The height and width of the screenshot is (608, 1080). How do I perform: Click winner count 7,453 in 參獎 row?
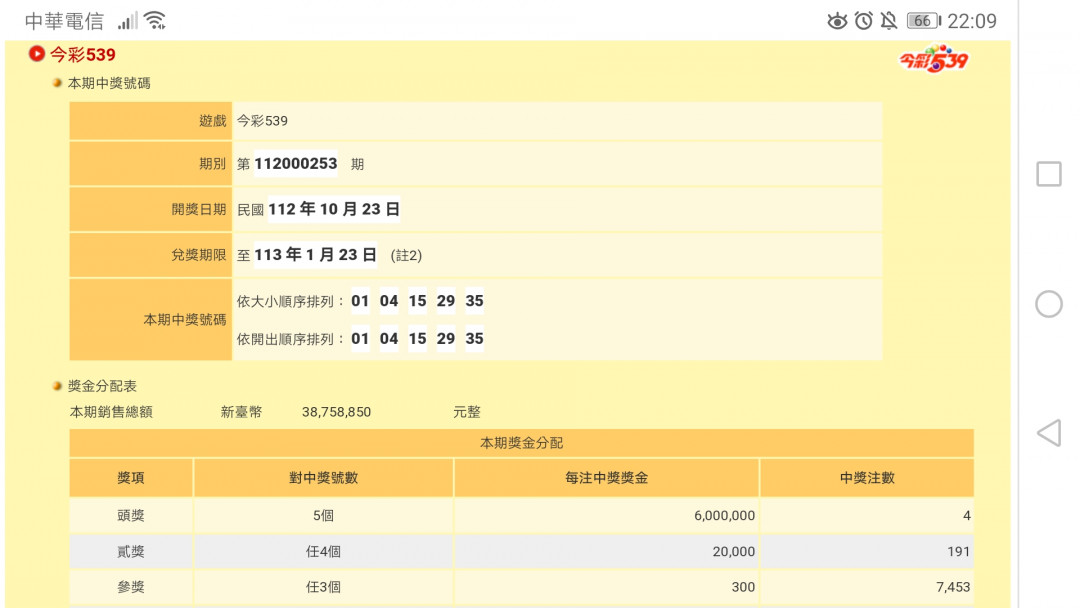click(x=953, y=587)
